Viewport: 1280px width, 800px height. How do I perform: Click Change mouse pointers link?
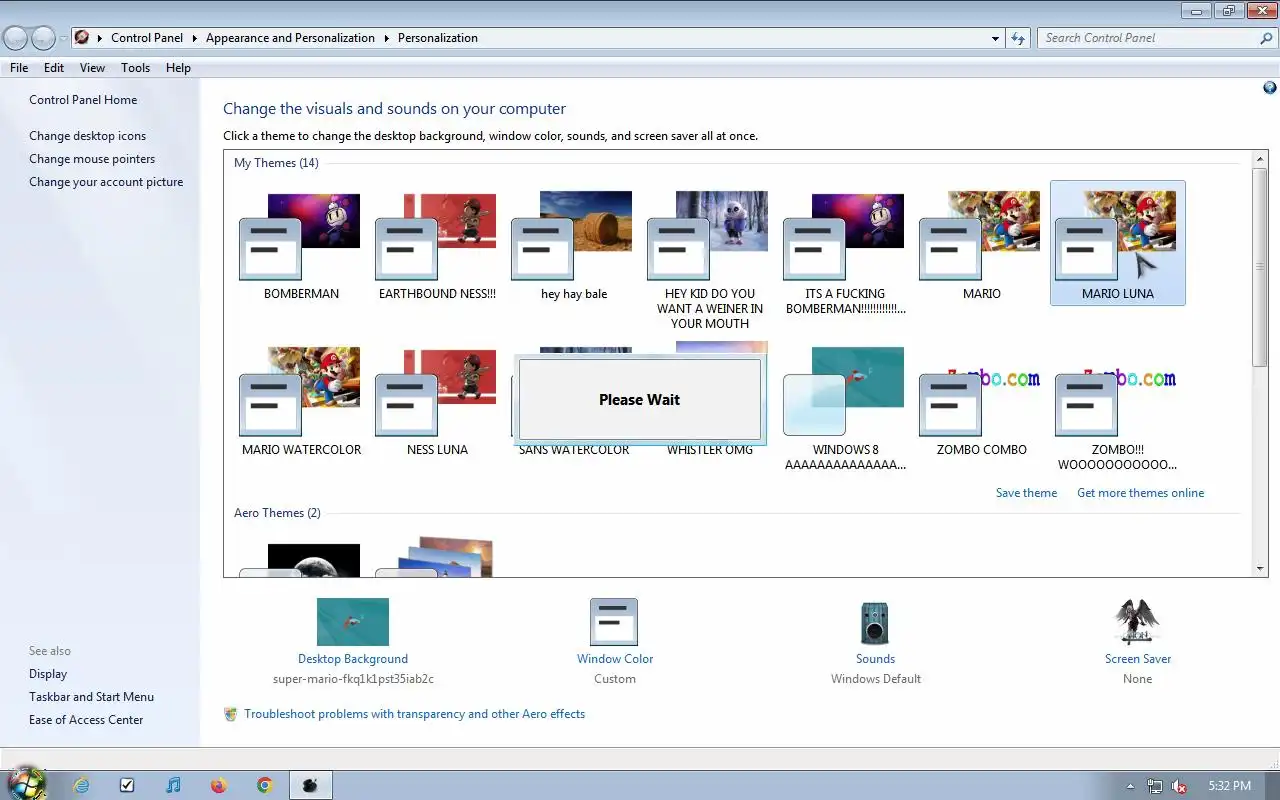pyautogui.click(x=92, y=159)
